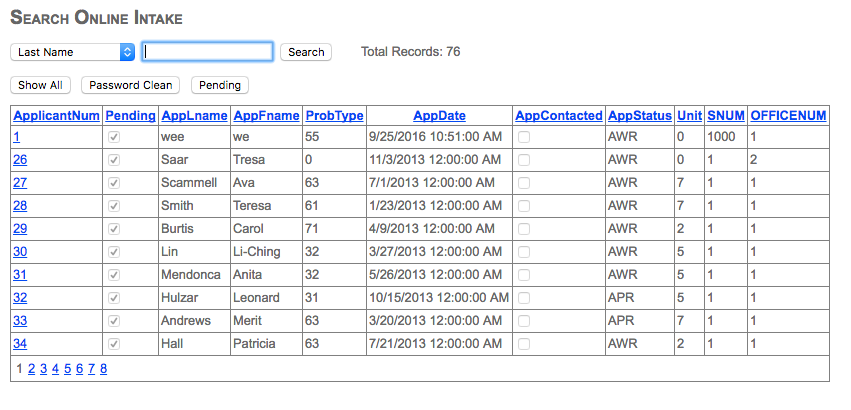The image size is (851, 410).
Task: Jump to page 8 of results
Action: click(103, 369)
